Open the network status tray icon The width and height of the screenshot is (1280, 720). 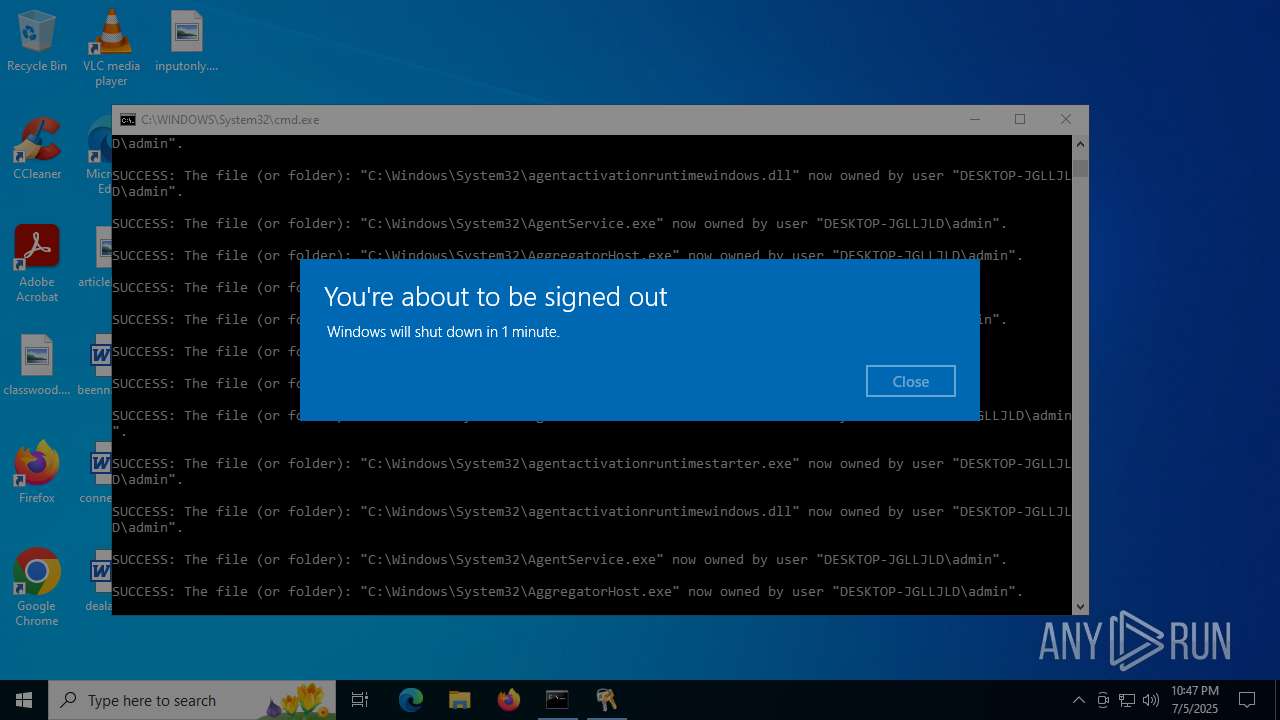click(x=1127, y=700)
